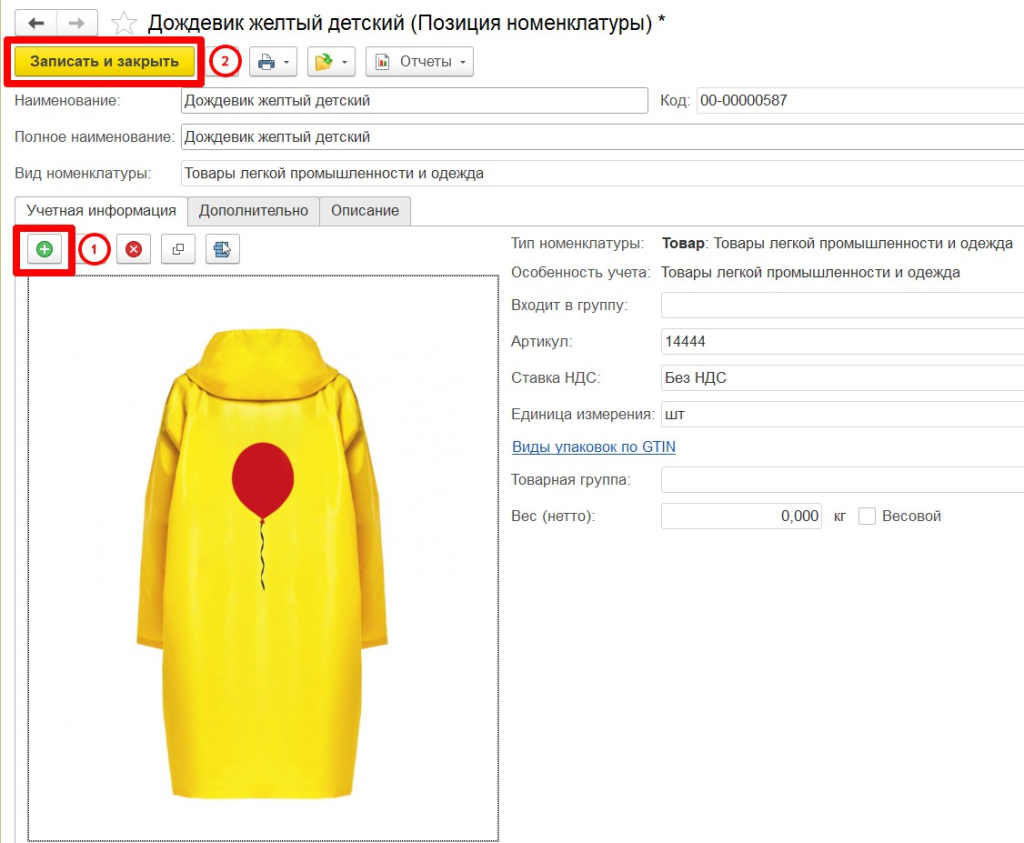Click the Записать и закрыть button
The width and height of the screenshot is (1024, 843).
104,61
